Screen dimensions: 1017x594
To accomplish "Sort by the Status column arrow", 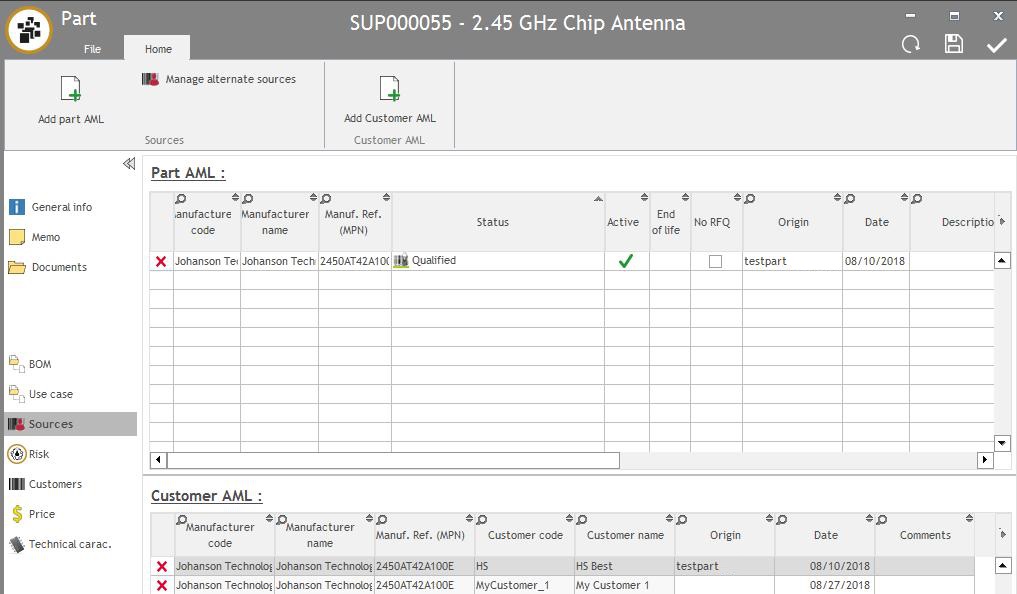I will [x=598, y=199].
